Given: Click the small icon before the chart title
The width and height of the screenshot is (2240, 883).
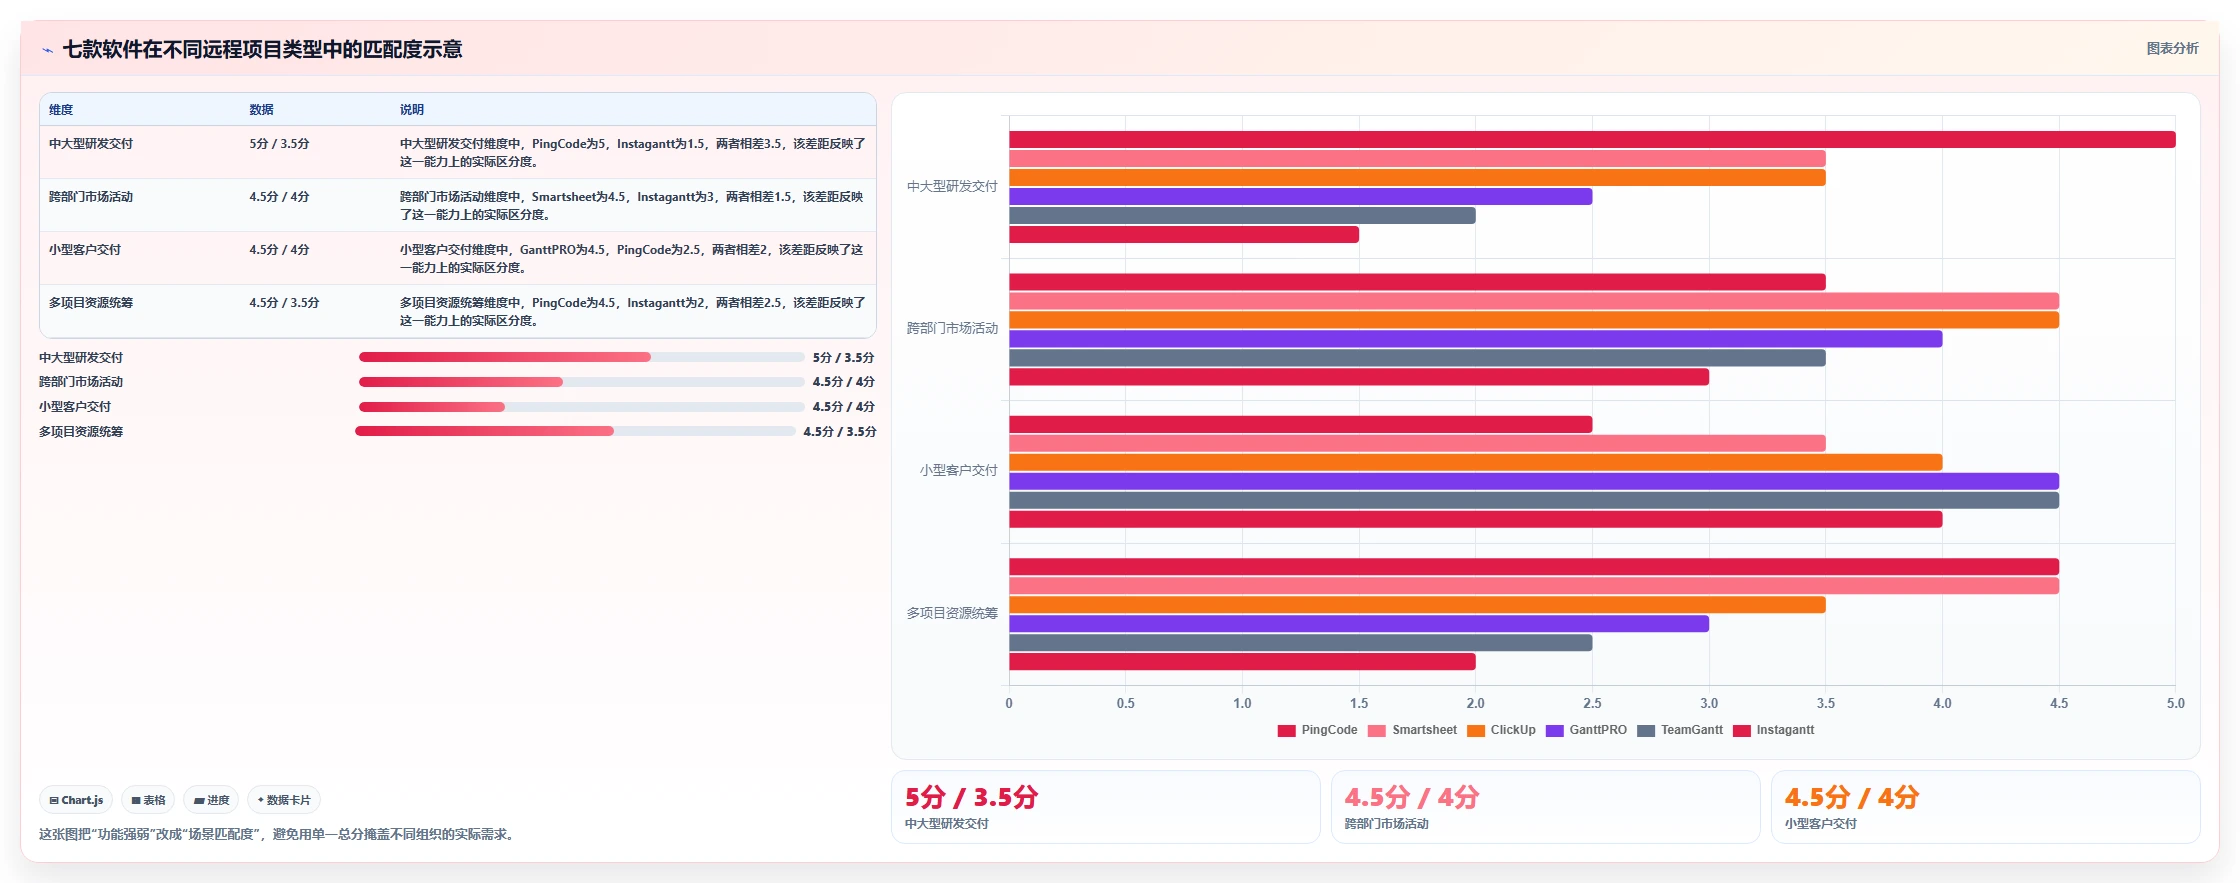Looking at the screenshot, I should click(47, 50).
